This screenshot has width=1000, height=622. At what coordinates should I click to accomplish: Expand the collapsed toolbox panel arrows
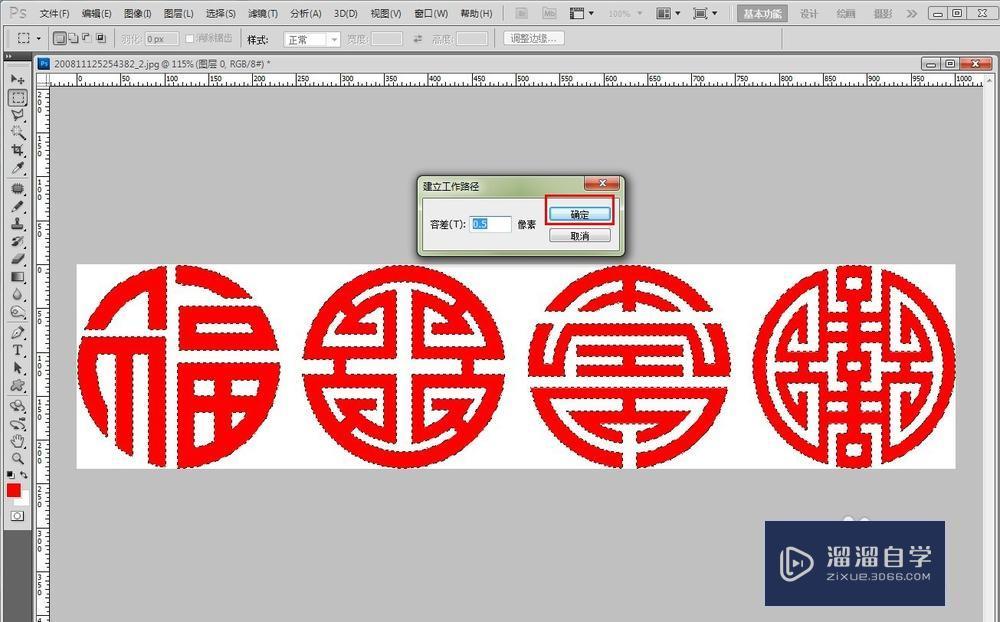[9, 57]
